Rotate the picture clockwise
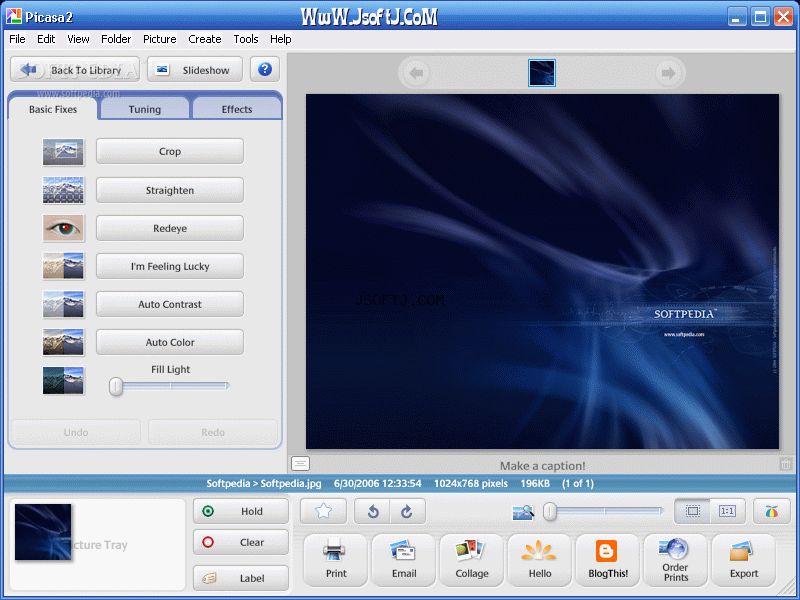The width and height of the screenshot is (800, 600). (x=407, y=511)
